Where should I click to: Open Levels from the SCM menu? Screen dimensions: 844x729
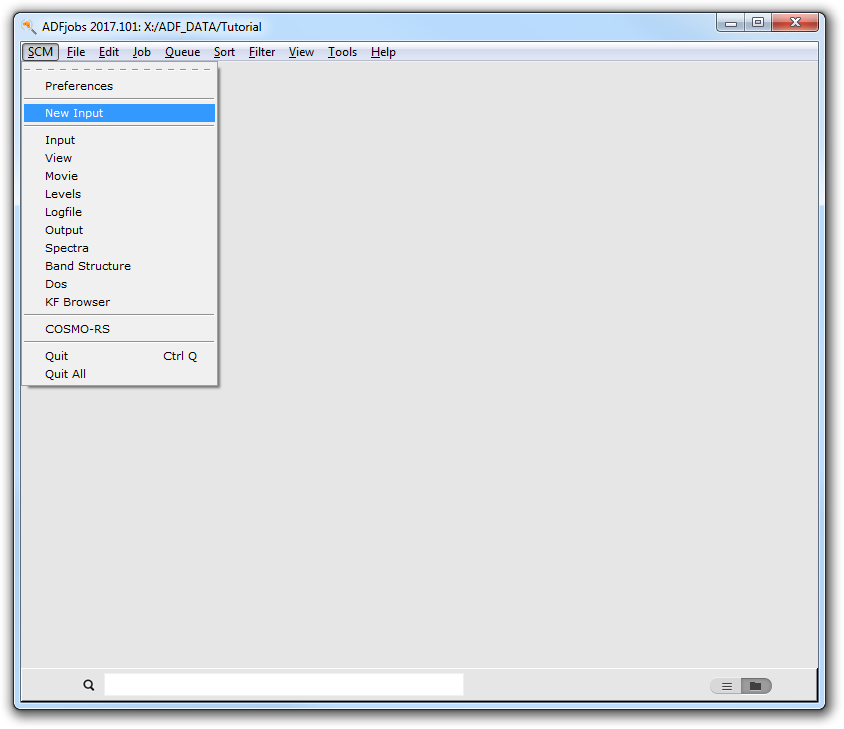(x=63, y=194)
